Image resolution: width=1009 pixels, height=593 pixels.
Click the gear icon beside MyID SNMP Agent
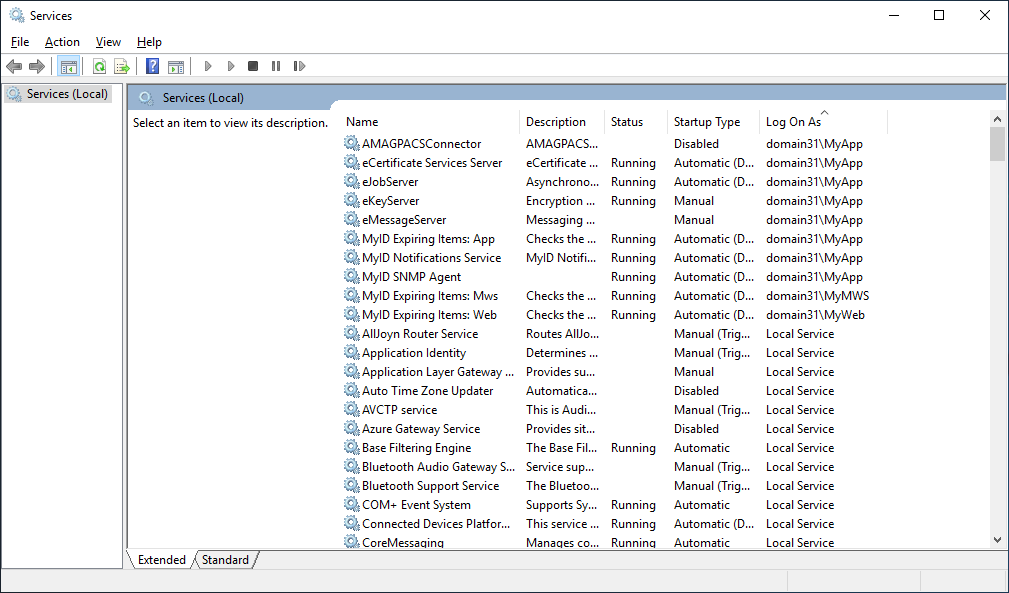point(351,277)
